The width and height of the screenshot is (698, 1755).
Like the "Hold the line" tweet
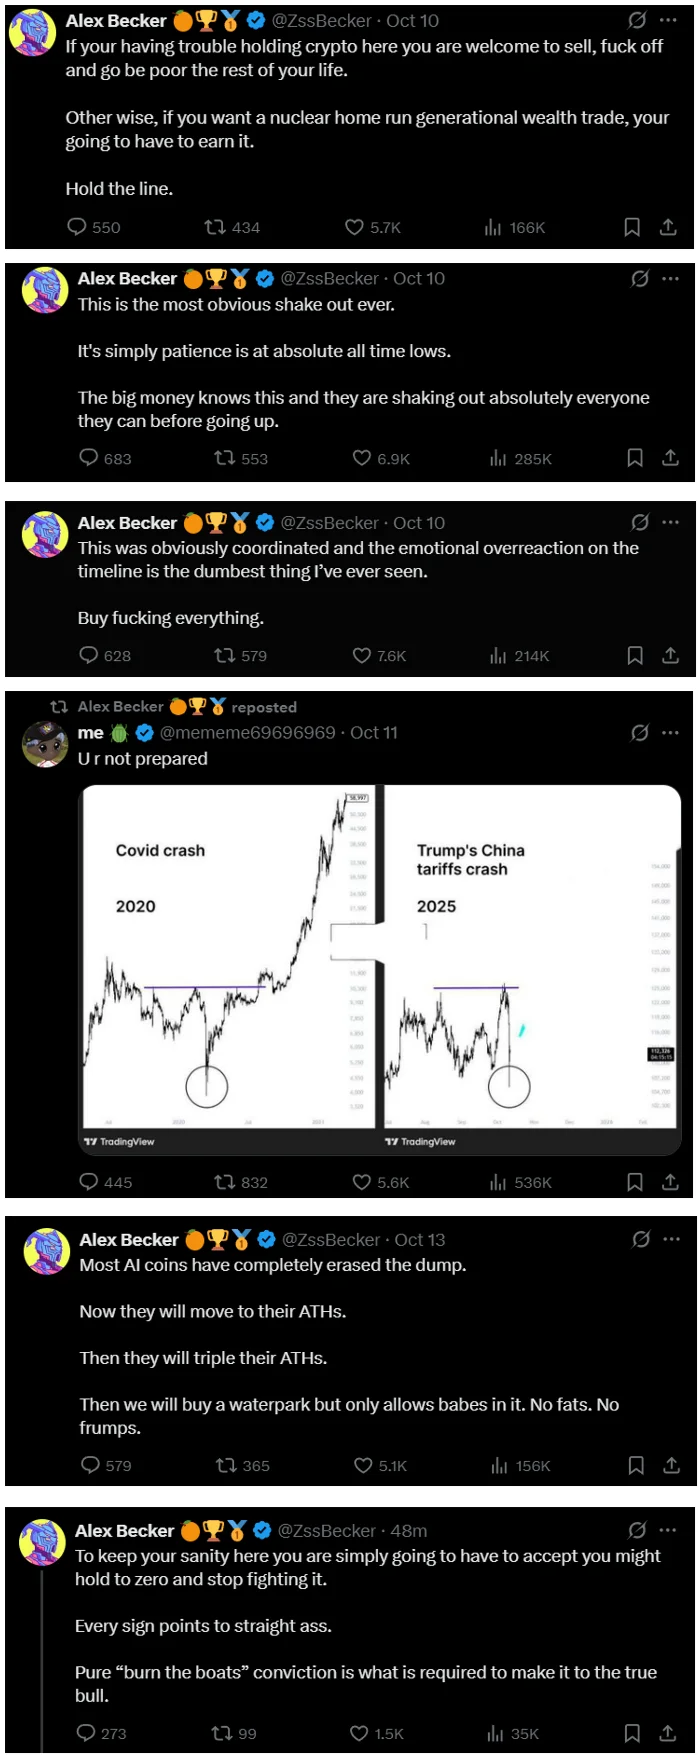pos(354,227)
